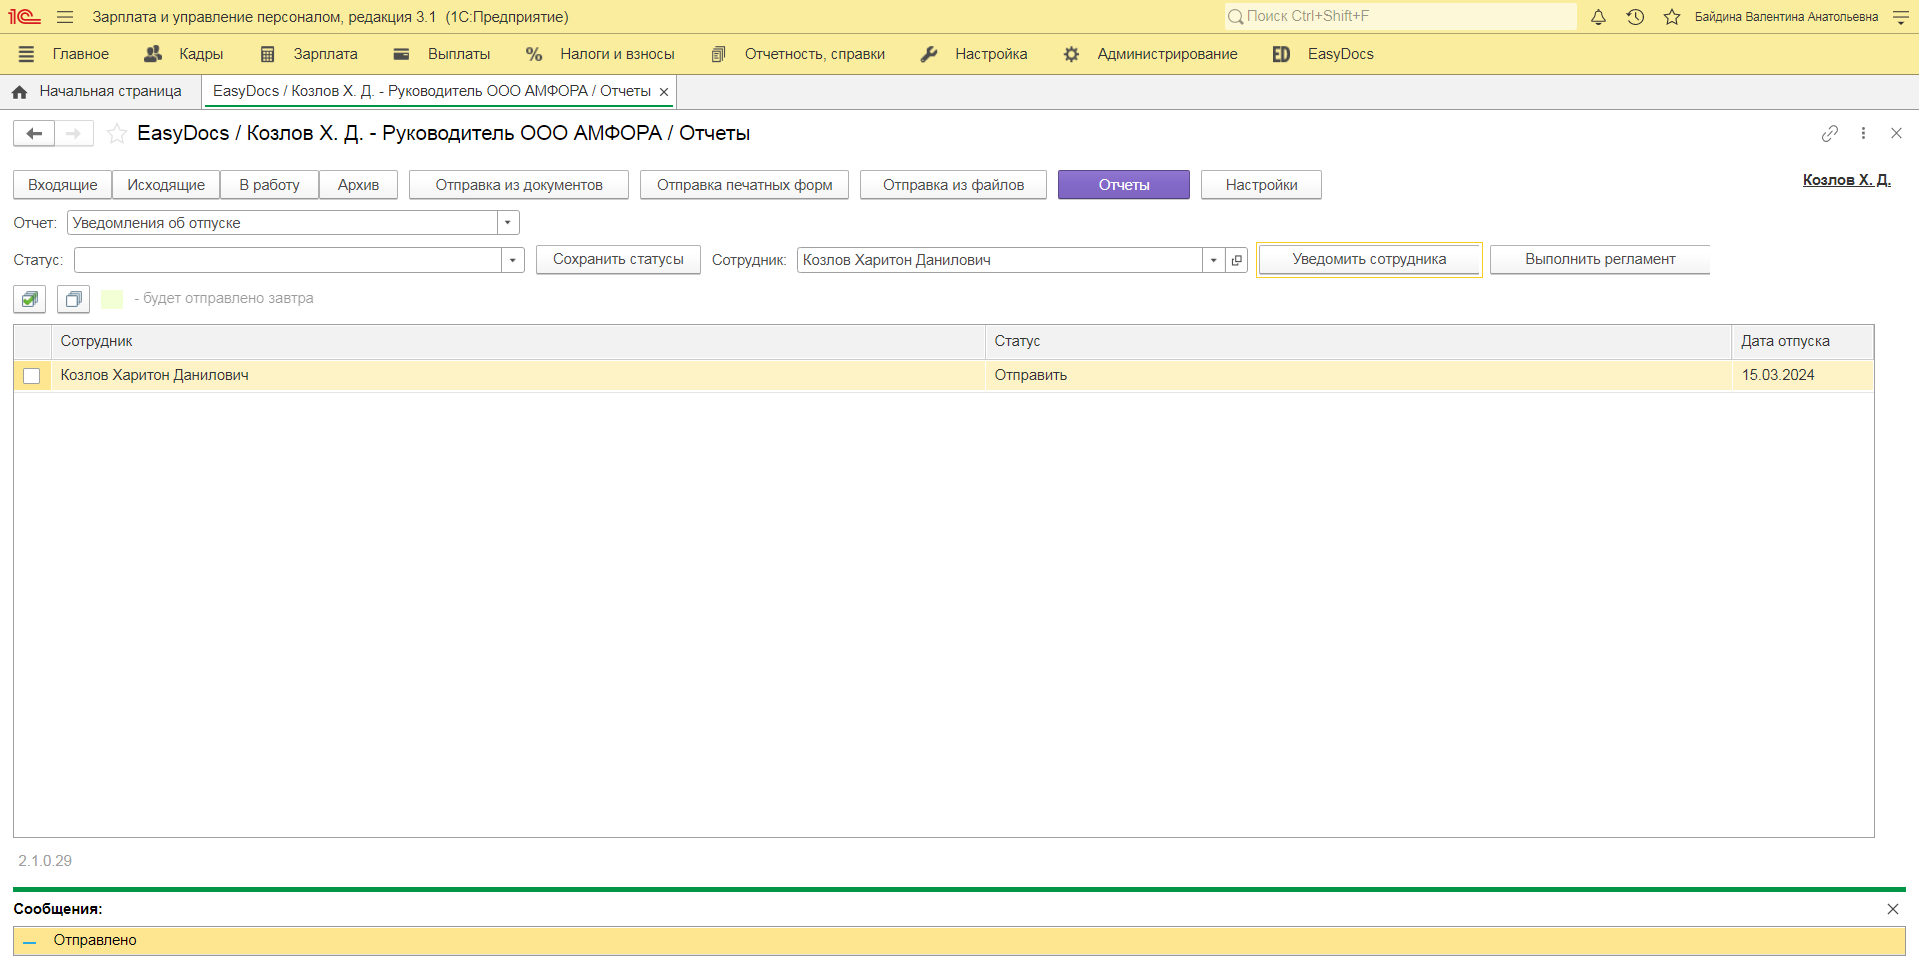
Task: Open the notifications bell icon
Action: [1598, 17]
